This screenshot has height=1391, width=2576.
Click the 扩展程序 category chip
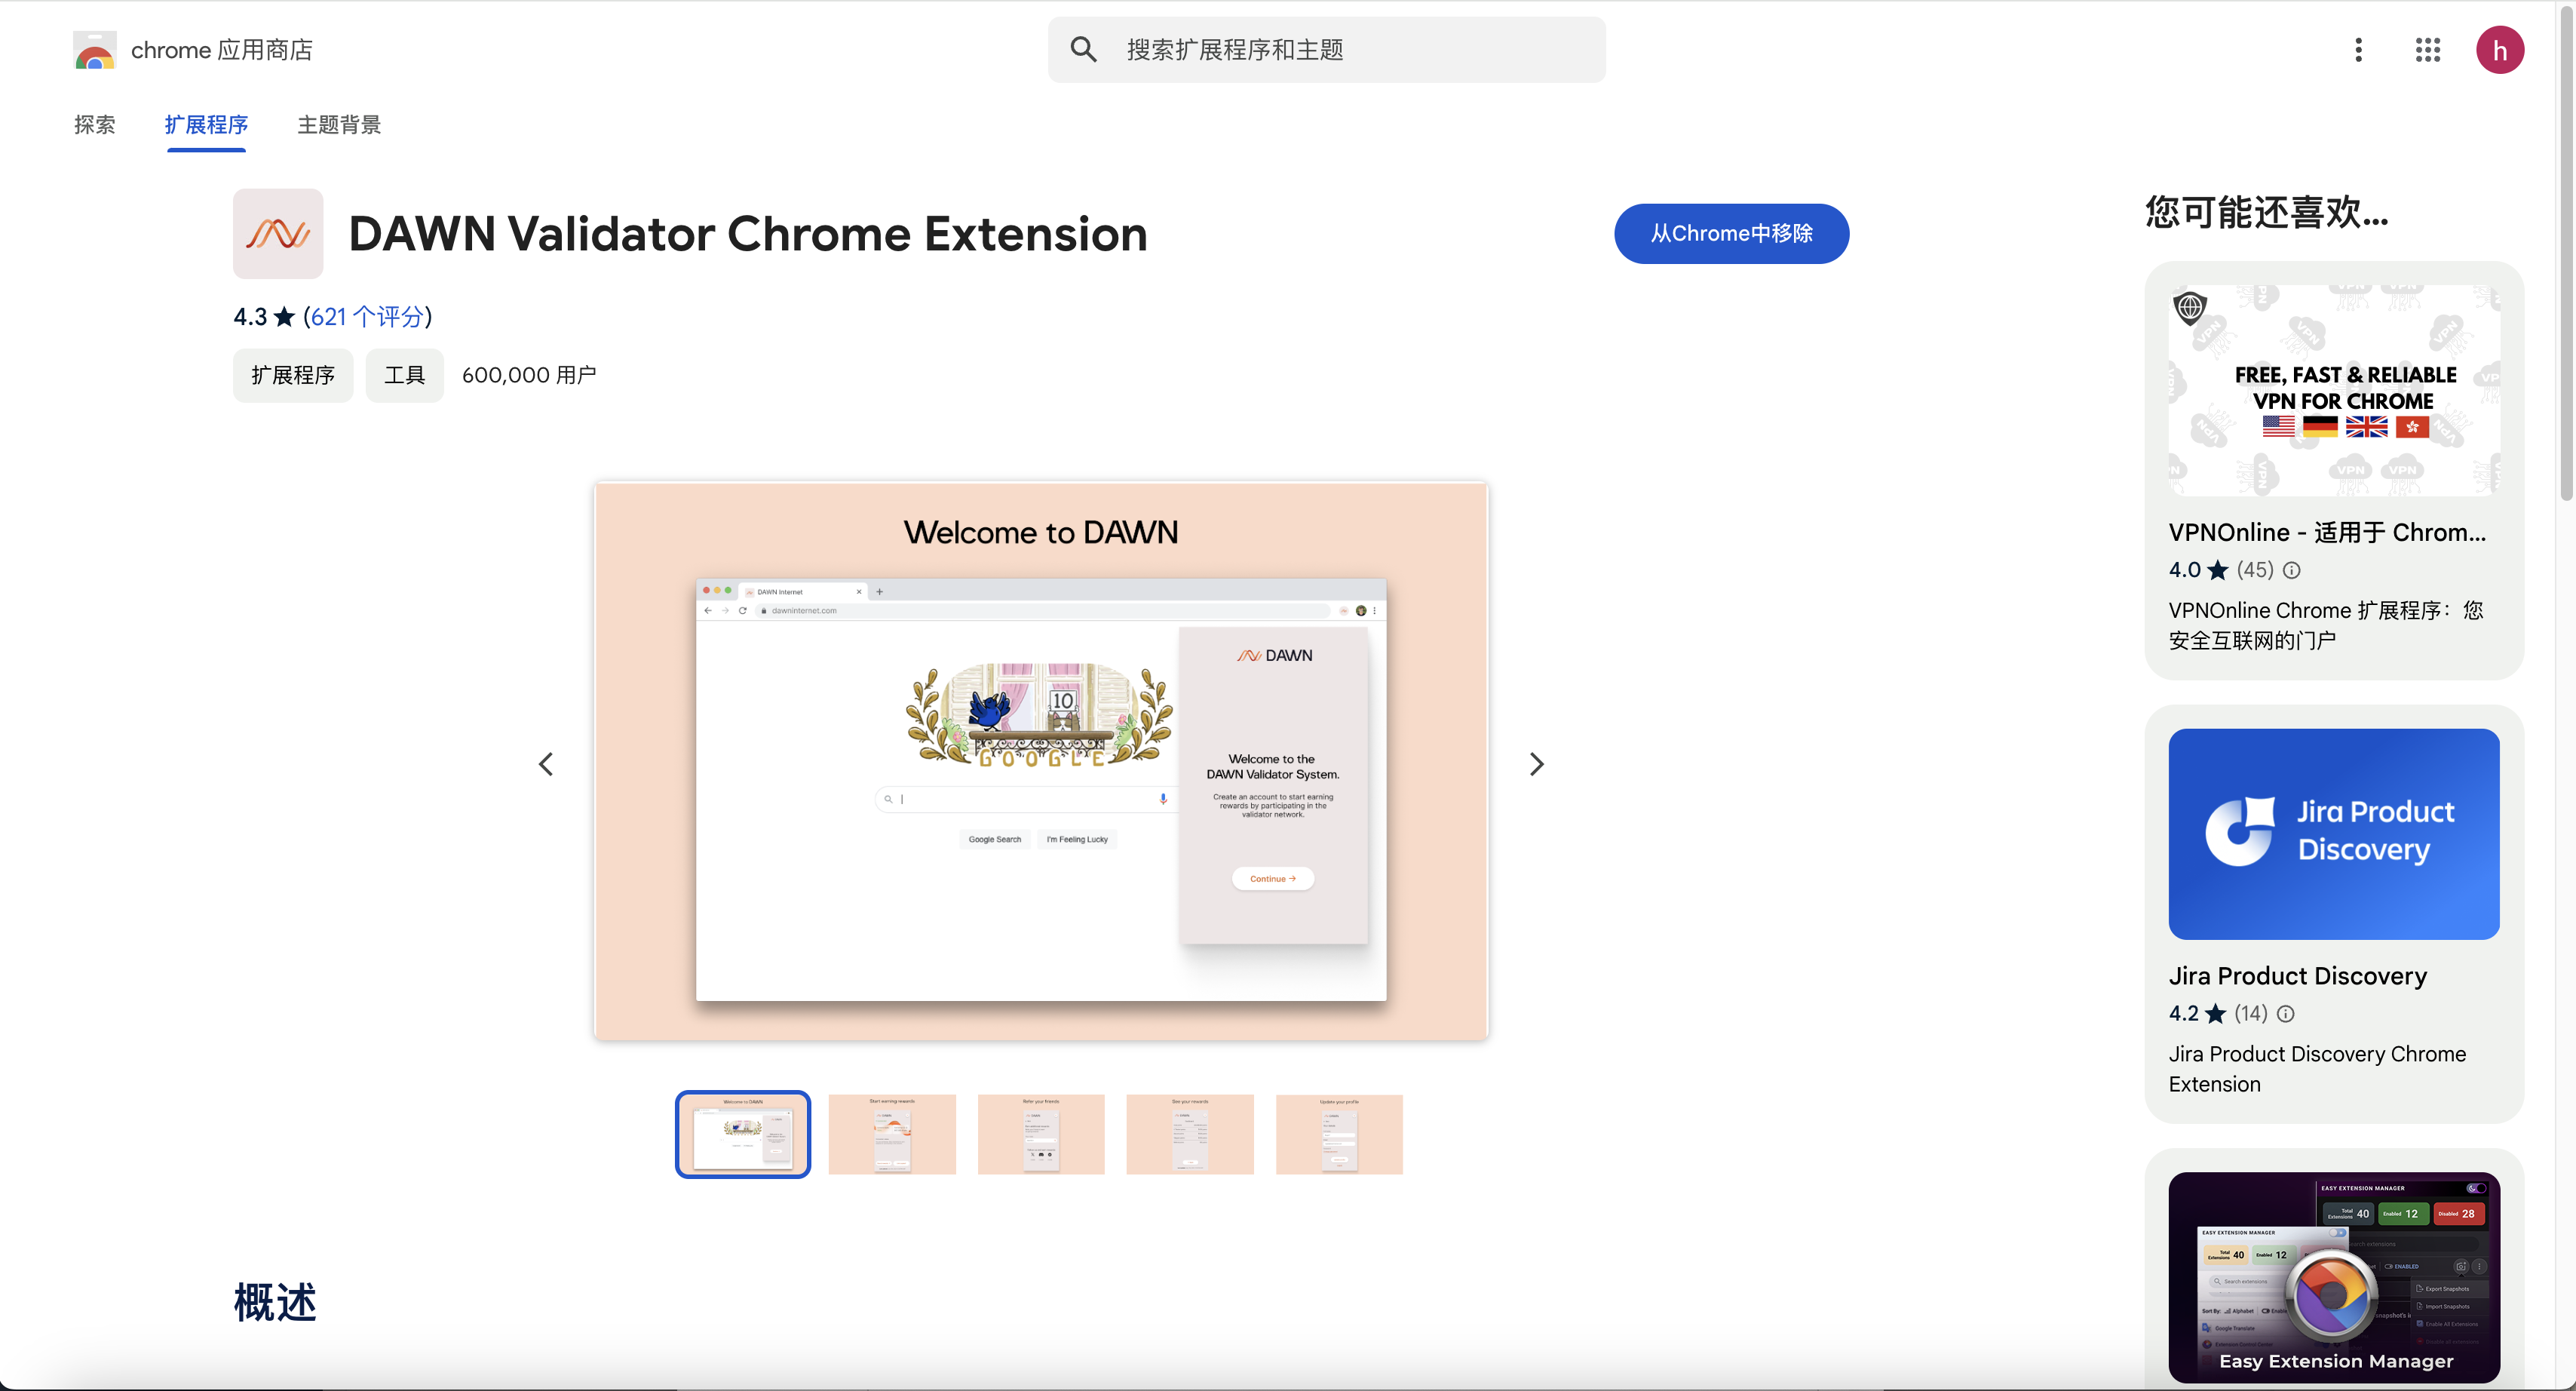point(293,375)
